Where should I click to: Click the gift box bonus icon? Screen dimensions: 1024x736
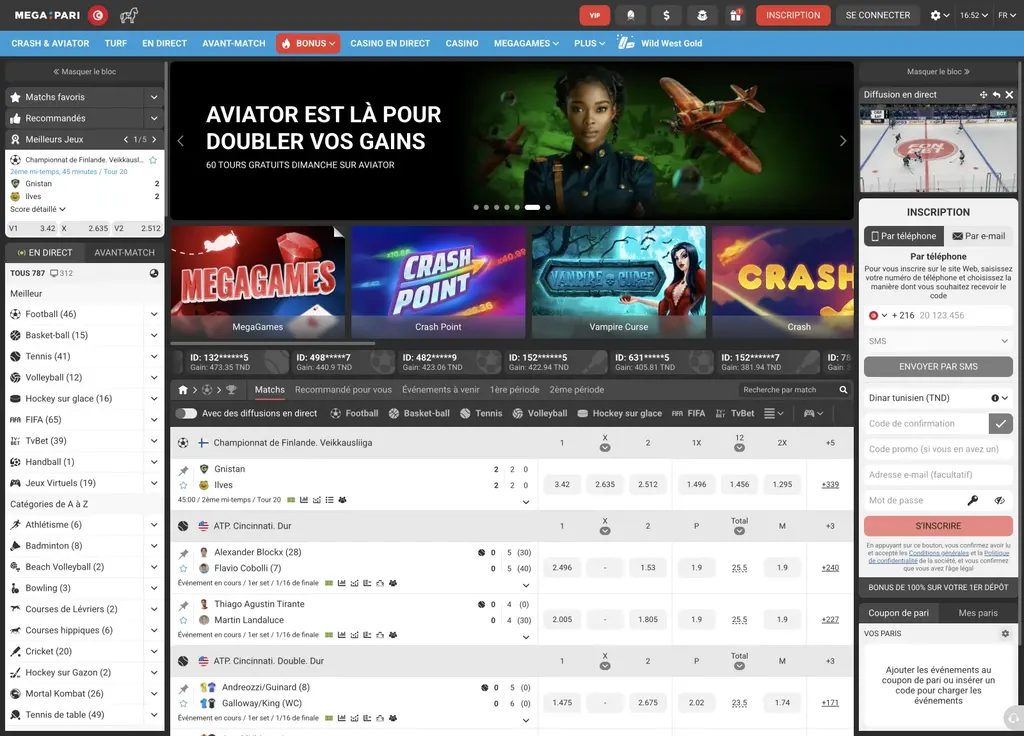coord(735,15)
